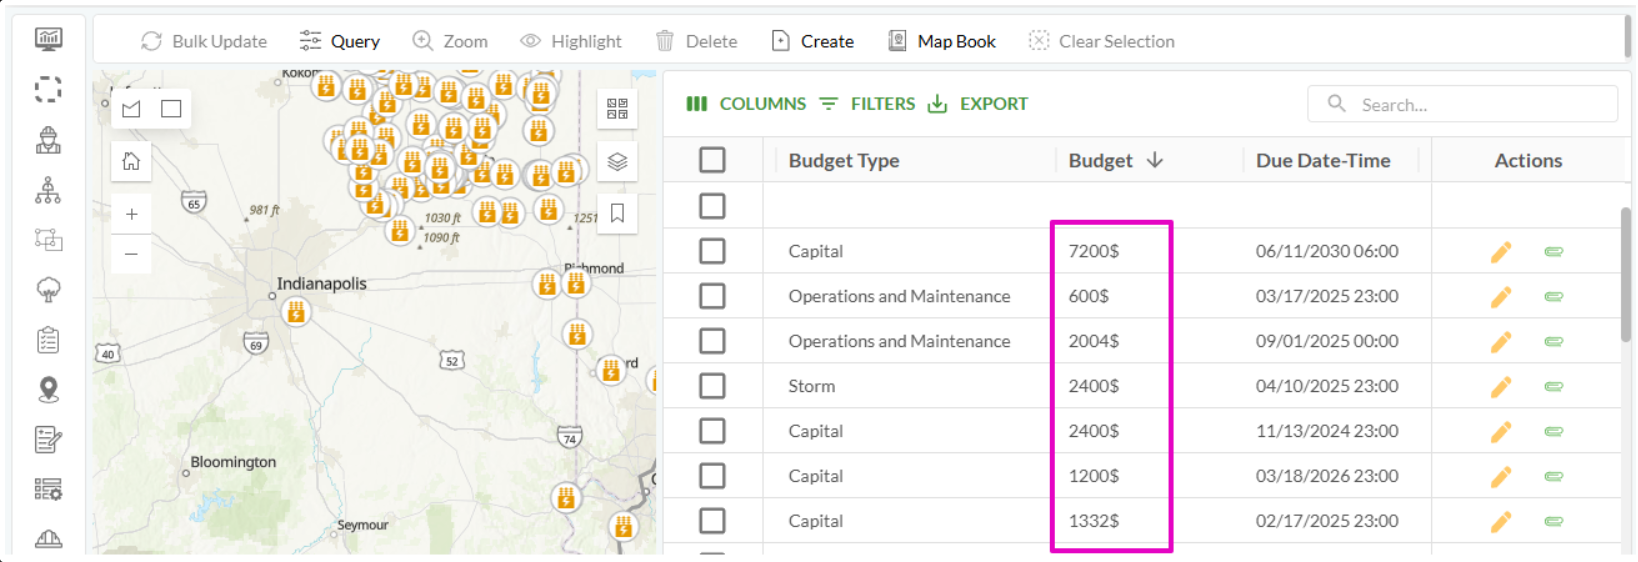Click Query in the top toolbar
Viewport: 1638px width, 562px height.
340,41
